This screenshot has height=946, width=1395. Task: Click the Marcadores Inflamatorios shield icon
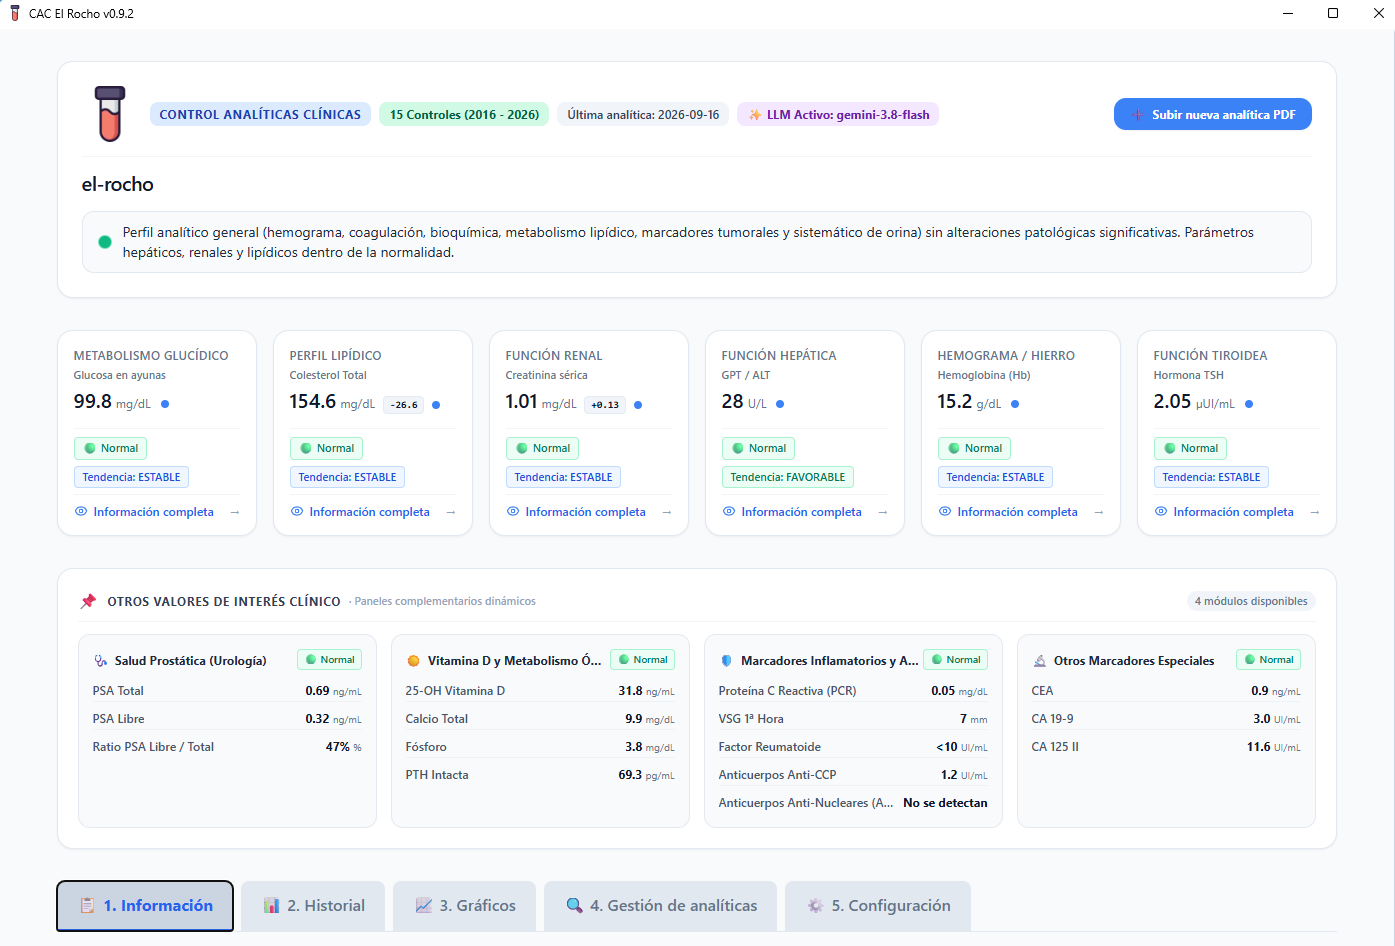coord(726,661)
